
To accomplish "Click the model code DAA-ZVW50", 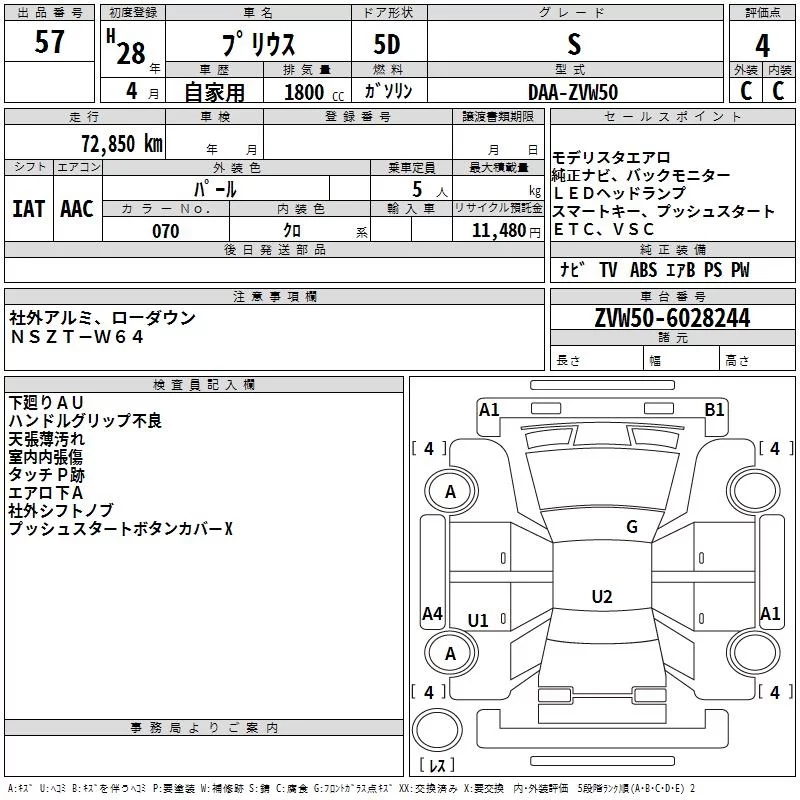I will coord(572,91).
